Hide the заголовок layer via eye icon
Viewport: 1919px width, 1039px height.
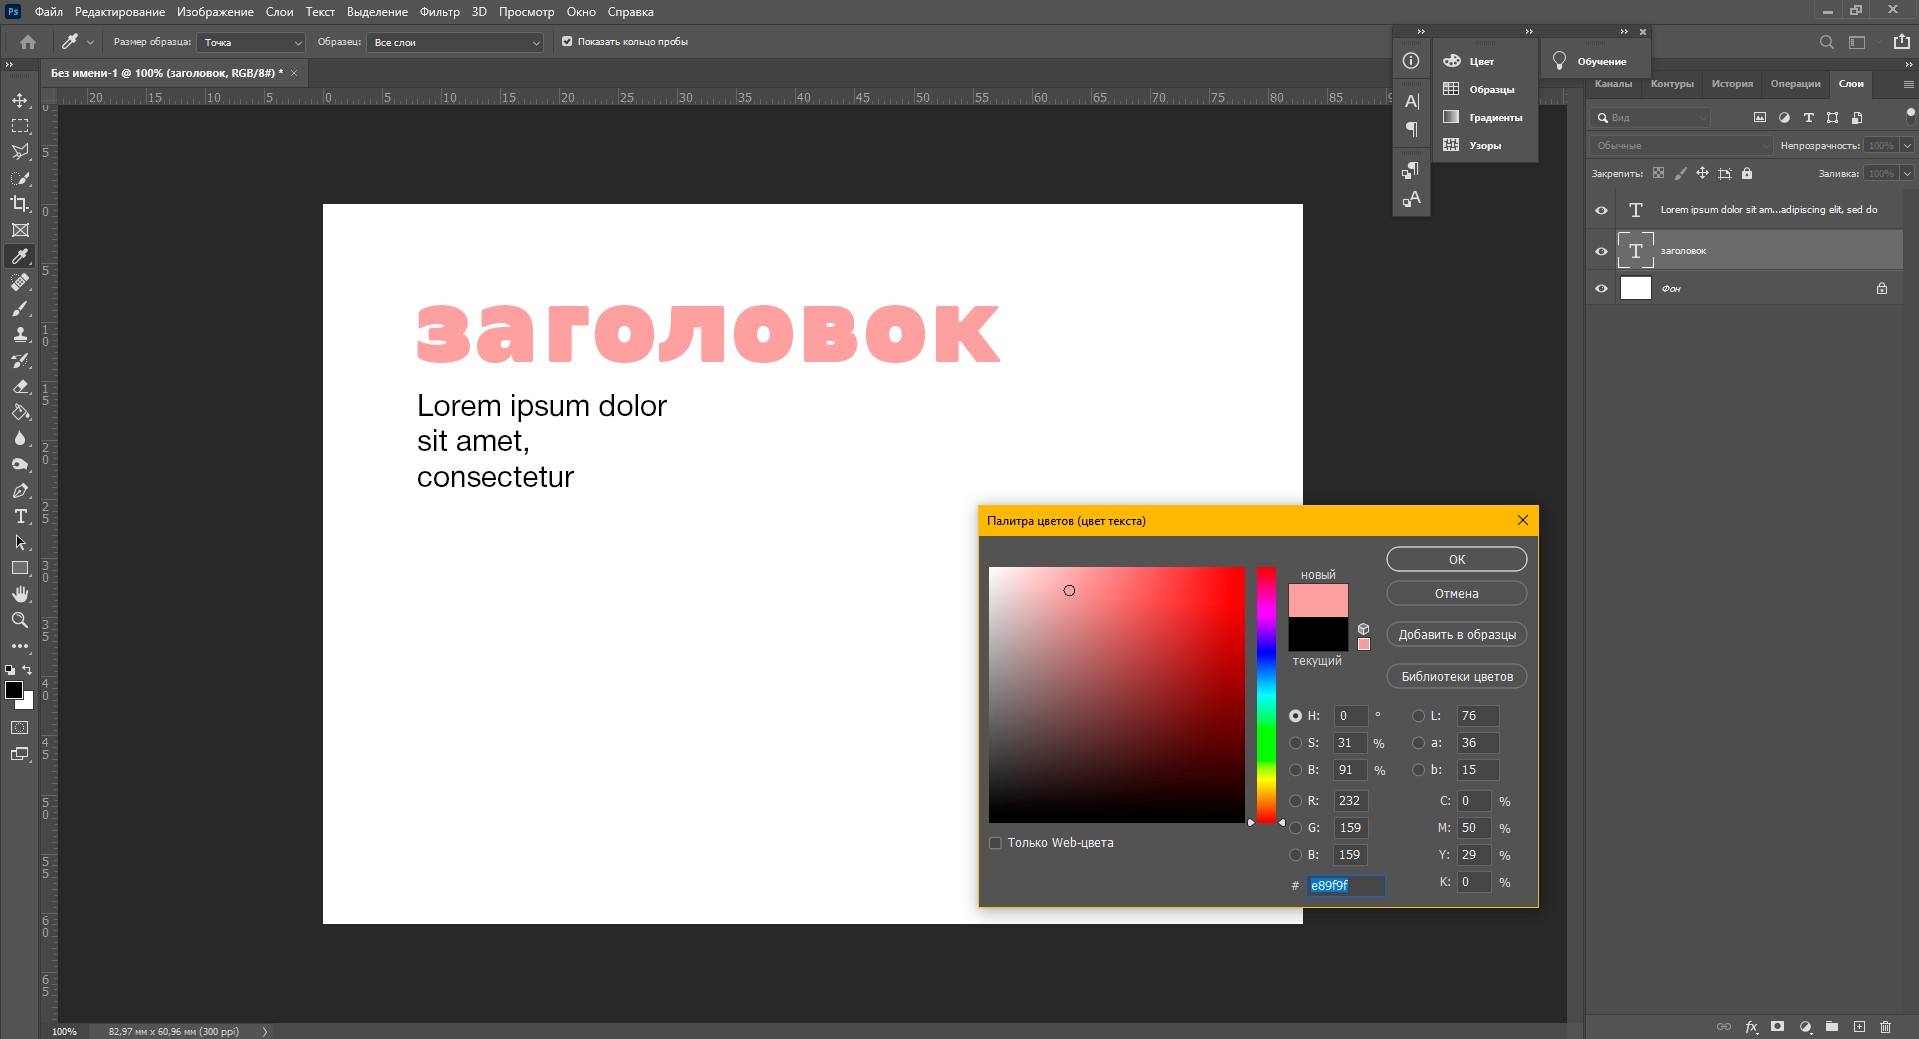point(1601,251)
